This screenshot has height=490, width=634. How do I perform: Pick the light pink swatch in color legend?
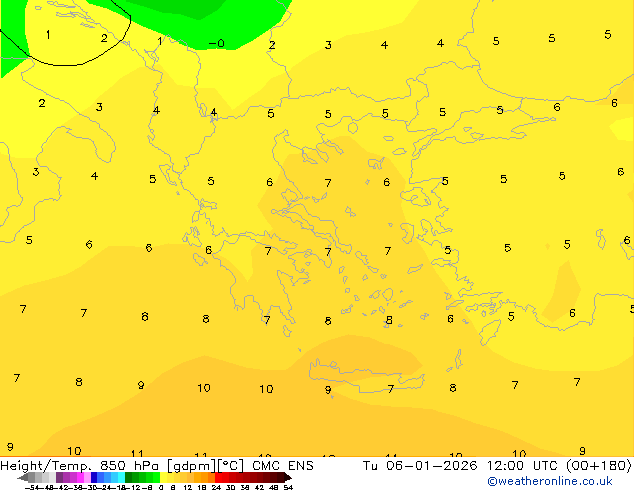tap(87, 477)
